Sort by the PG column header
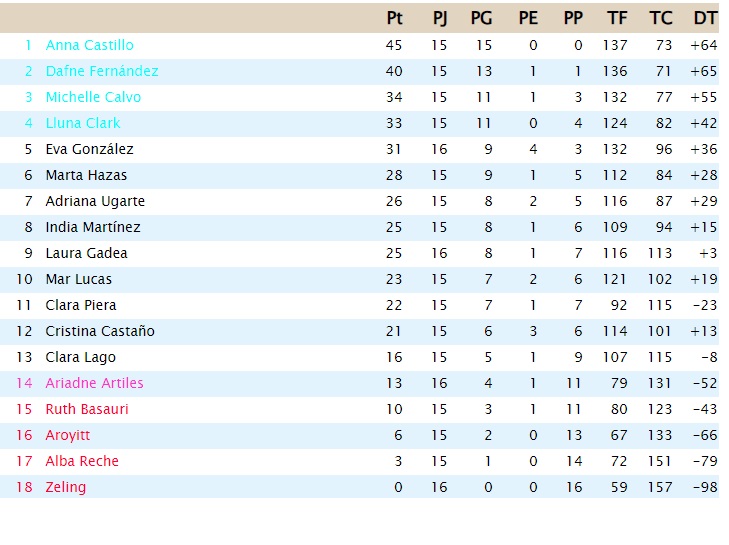The image size is (729, 545). [481, 18]
